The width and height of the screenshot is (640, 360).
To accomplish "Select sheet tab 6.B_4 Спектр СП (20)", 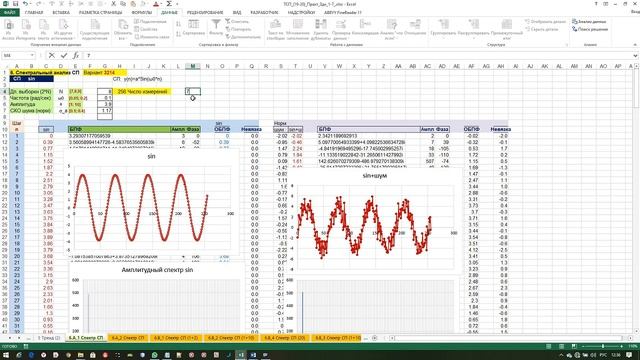I will coord(285,338).
